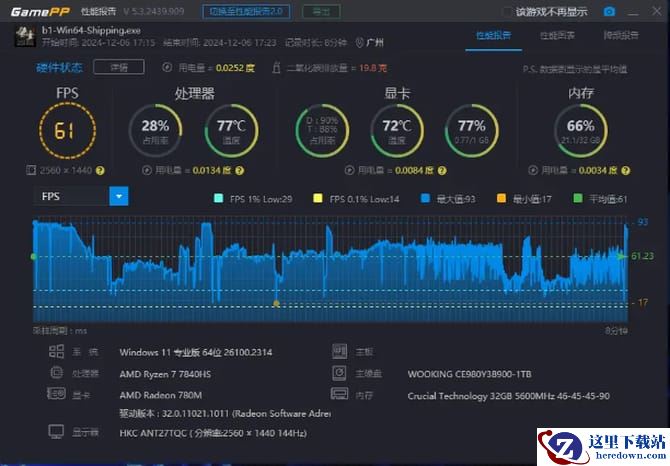Click Crucial Technology 32GB 5600MHz text

point(508,396)
